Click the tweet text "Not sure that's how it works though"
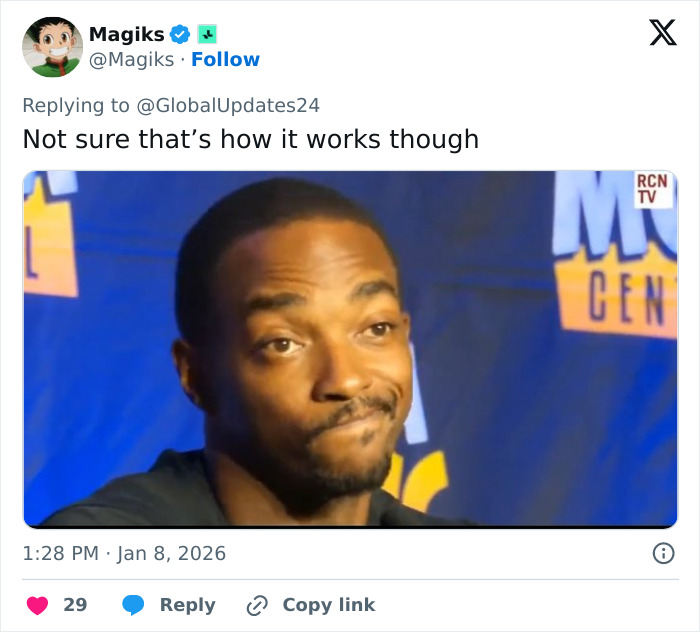The image size is (700, 632). pyautogui.click(x=250, y=139)
